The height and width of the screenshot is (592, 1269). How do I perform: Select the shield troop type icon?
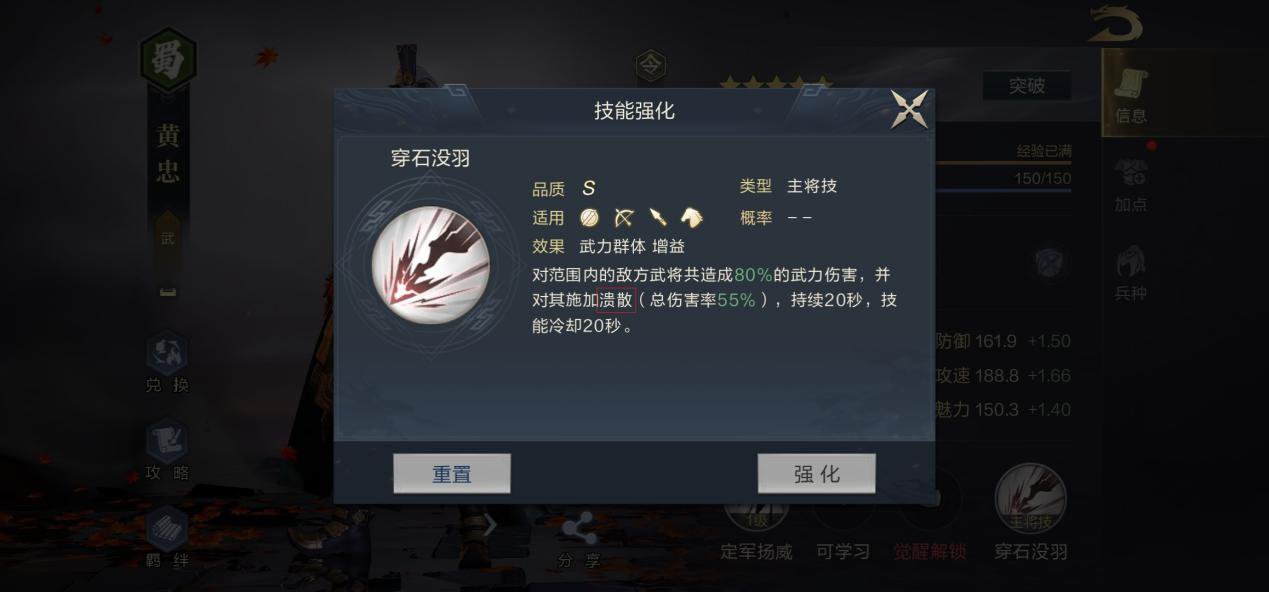[x=590, y=217]
